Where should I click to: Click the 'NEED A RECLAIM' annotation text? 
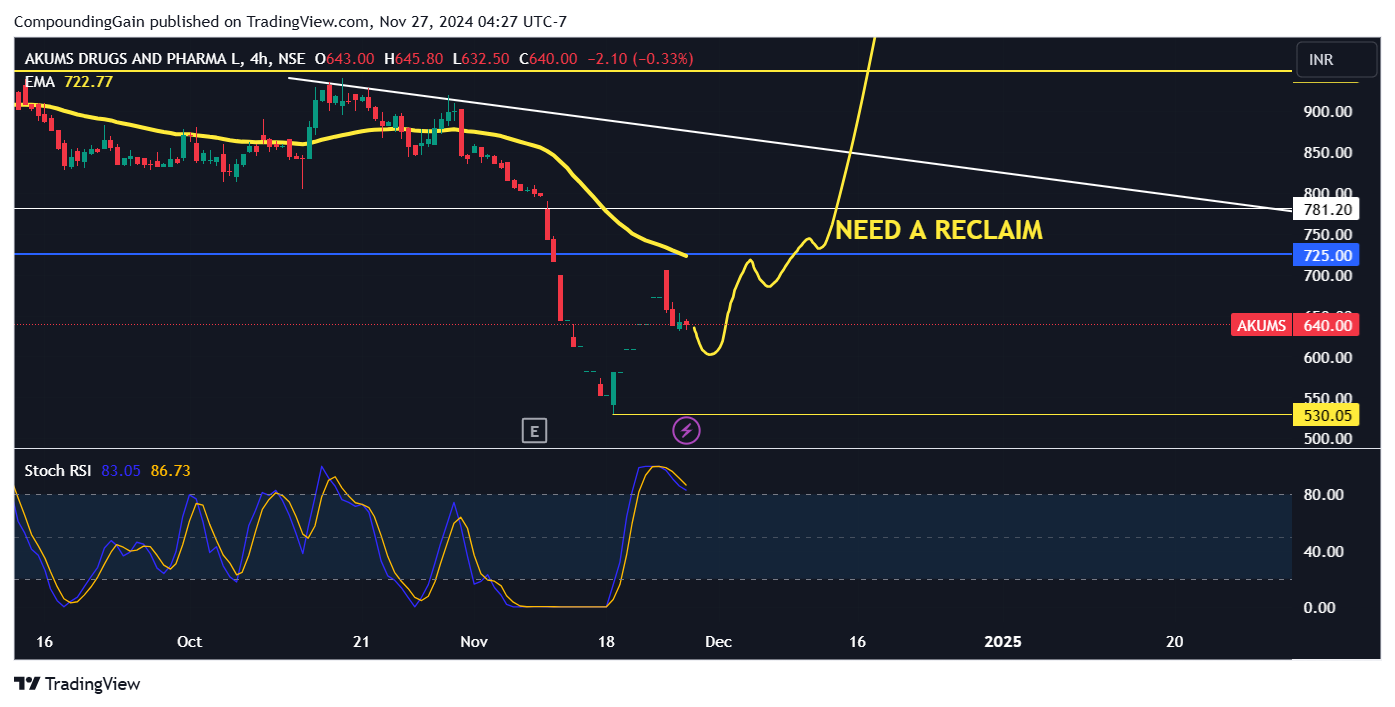(939, 230)
